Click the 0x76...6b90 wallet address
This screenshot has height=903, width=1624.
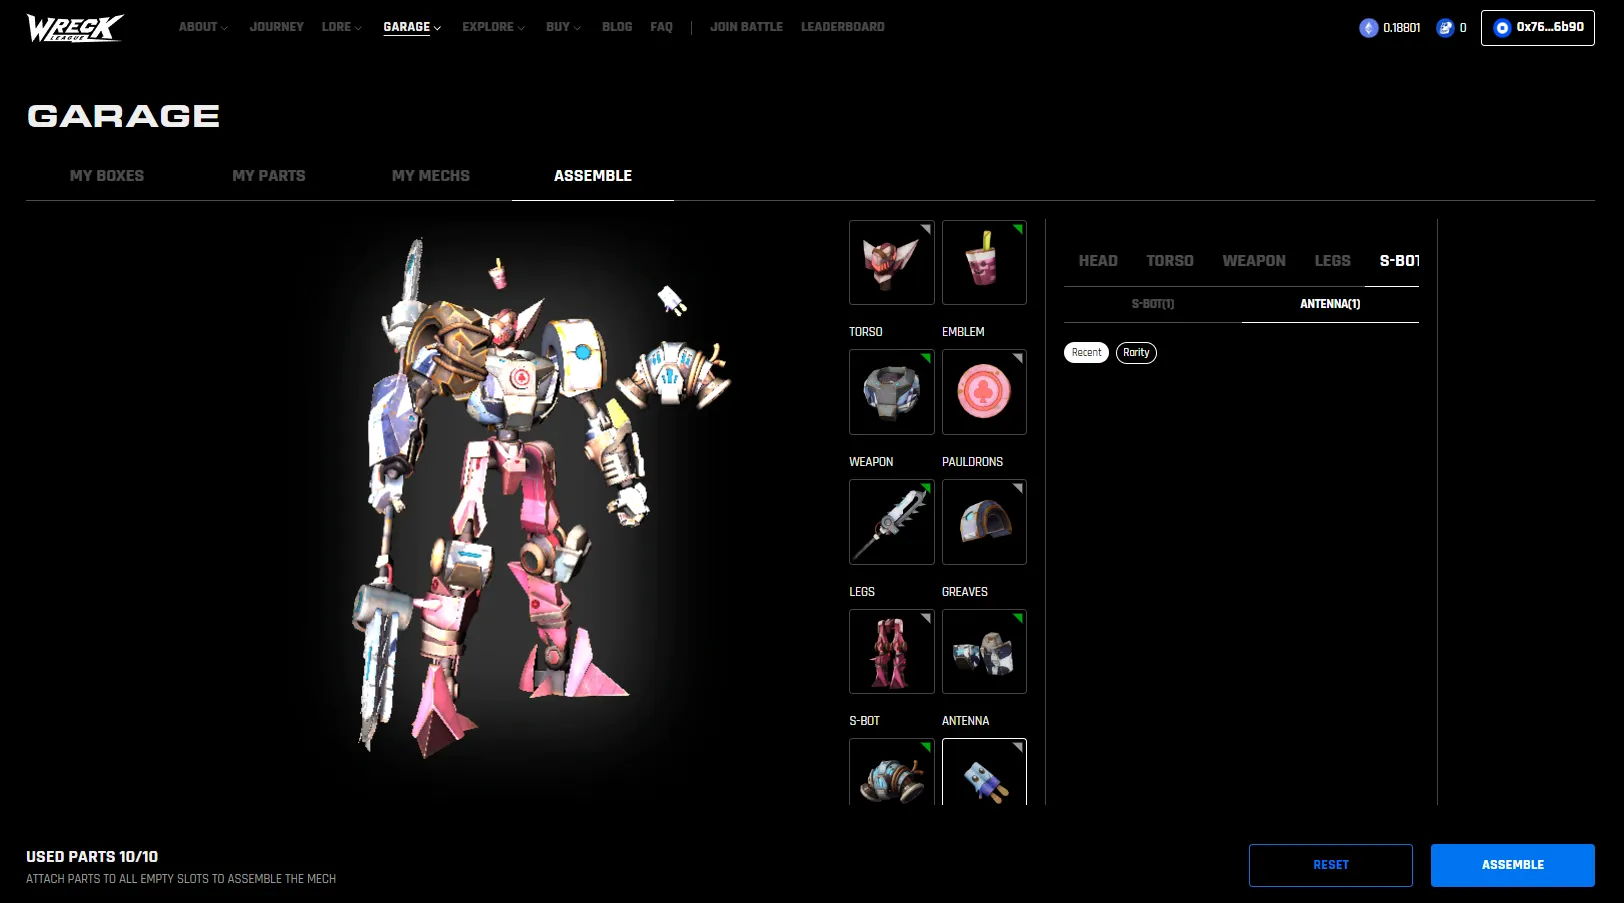(x=1537, y=28)
